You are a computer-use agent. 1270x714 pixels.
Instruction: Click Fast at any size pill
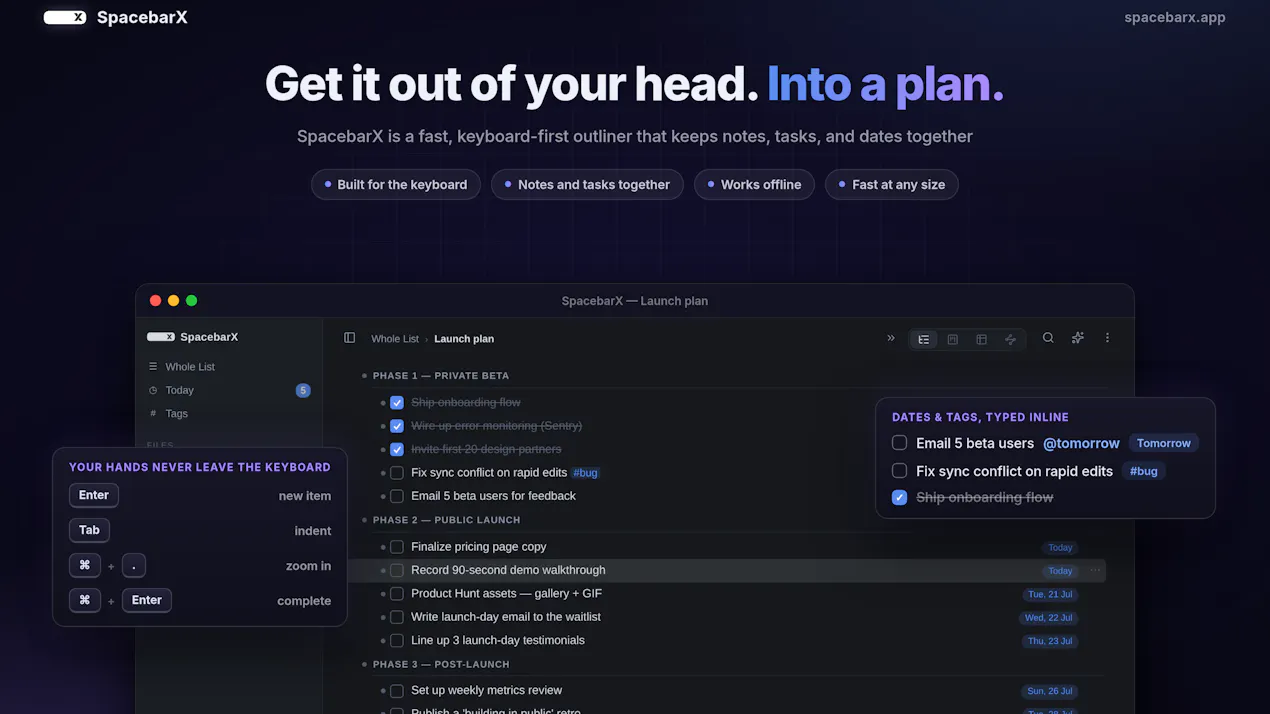(x=892, y=185)
